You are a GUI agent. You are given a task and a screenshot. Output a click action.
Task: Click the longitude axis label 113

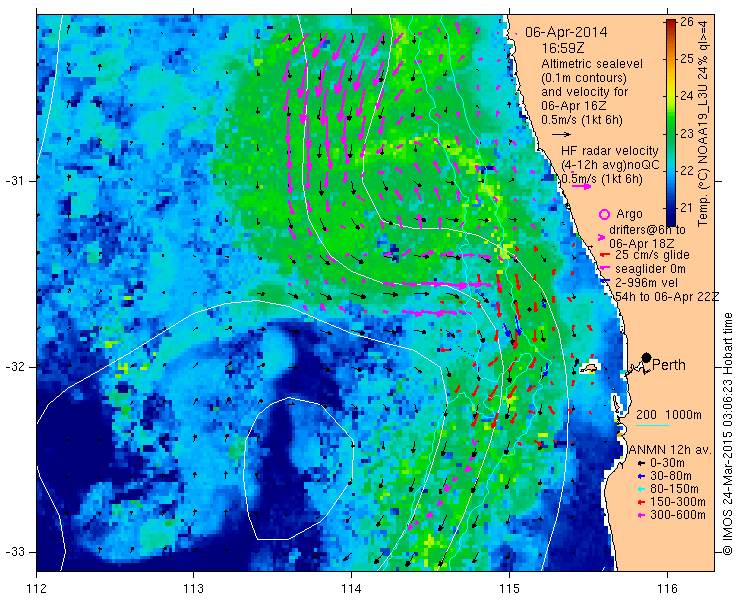tap(193, 588)
